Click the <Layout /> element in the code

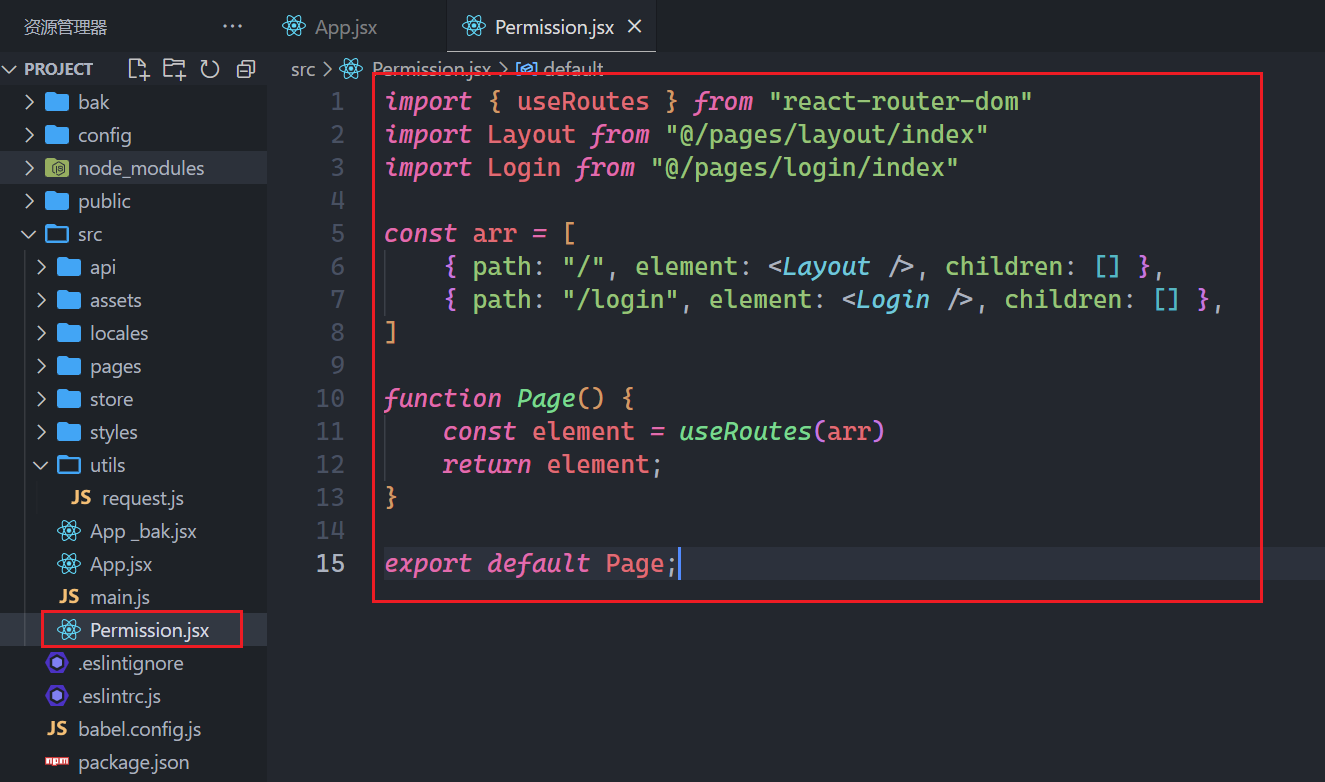pyautogui.click(x=842, y=266)
